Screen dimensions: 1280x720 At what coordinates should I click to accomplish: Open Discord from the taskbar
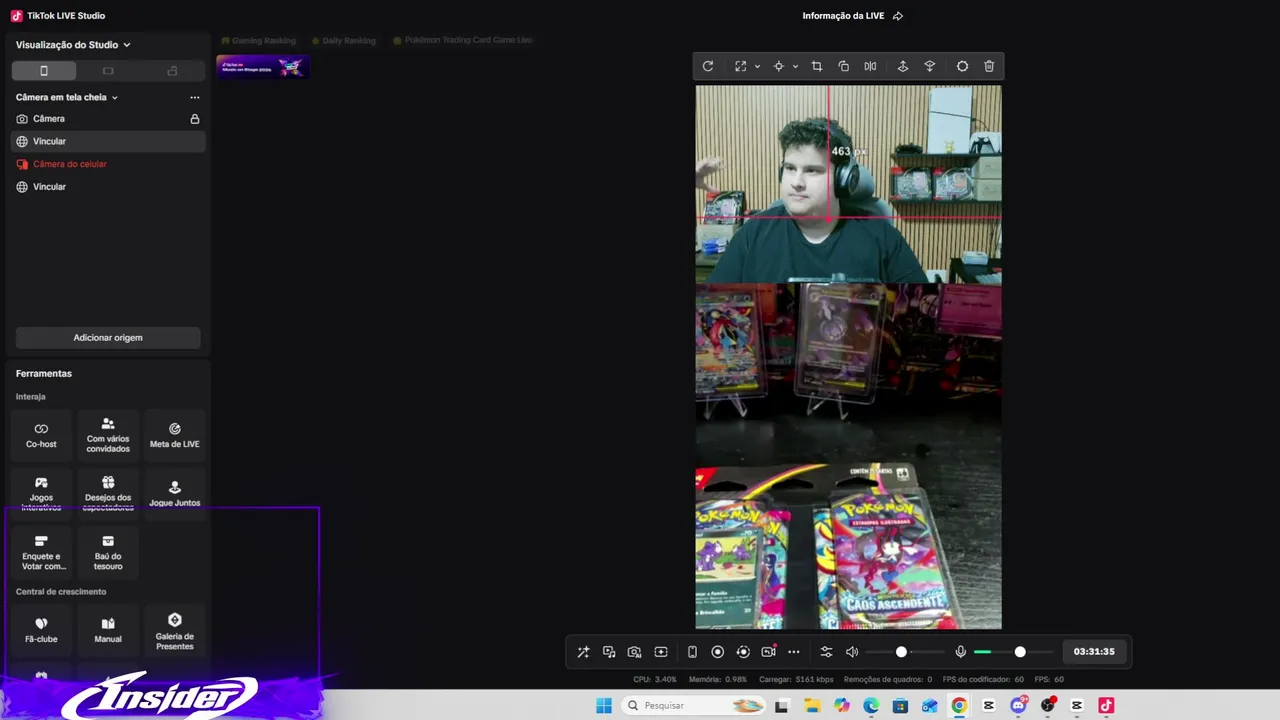[1018, 706]
